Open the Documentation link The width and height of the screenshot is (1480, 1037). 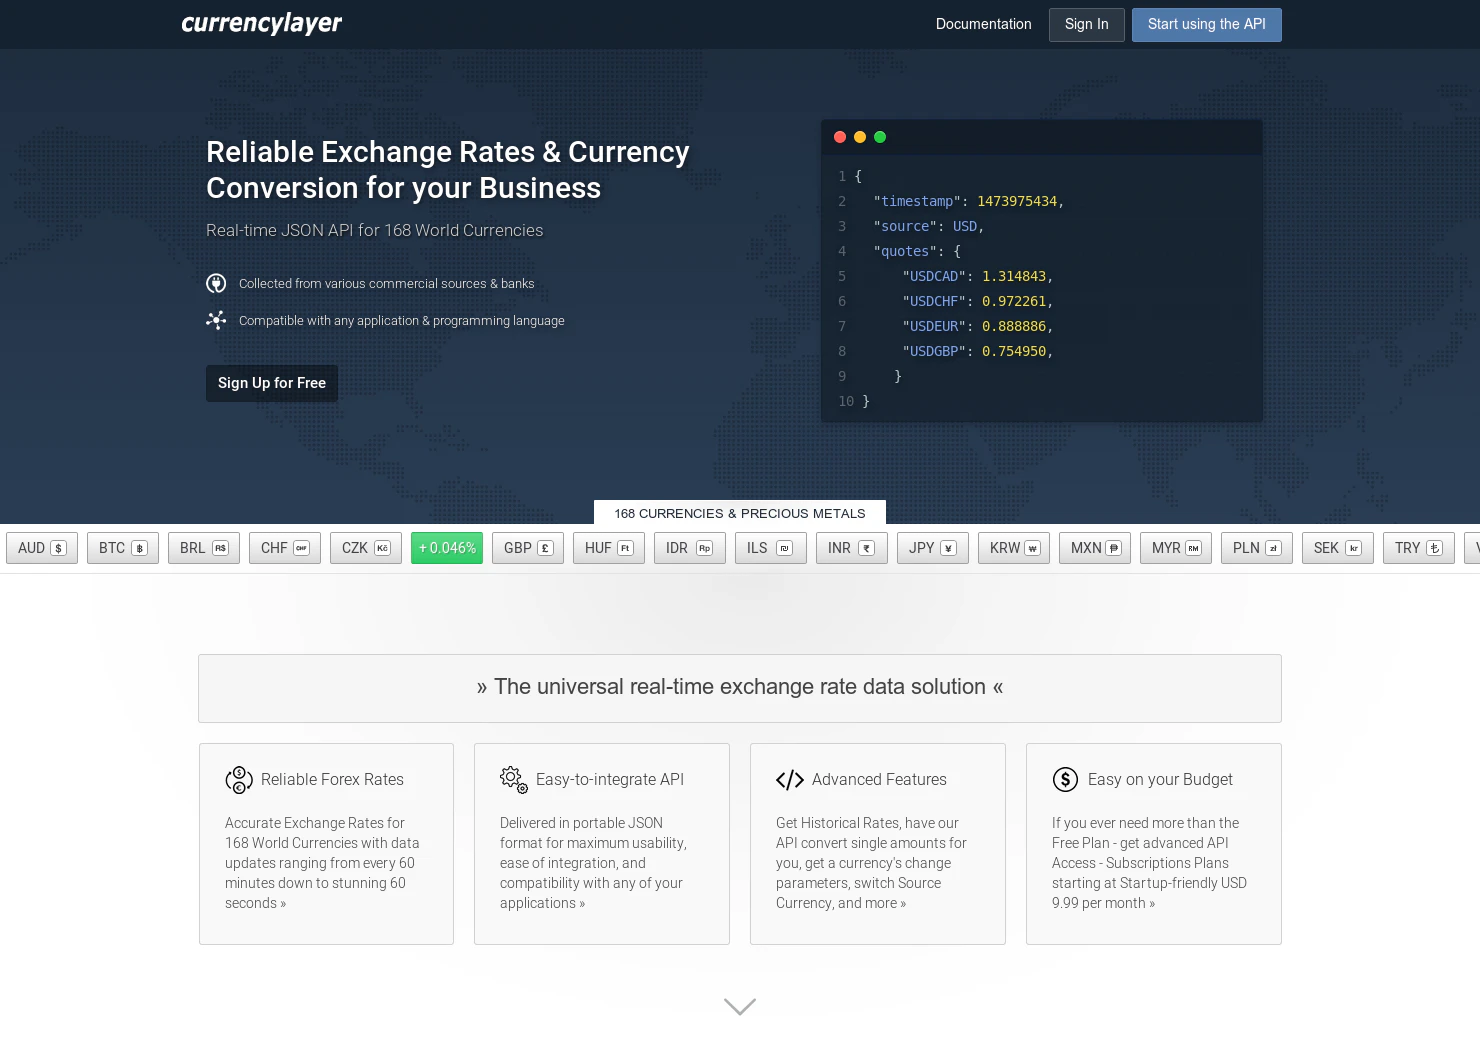point(983,24)
